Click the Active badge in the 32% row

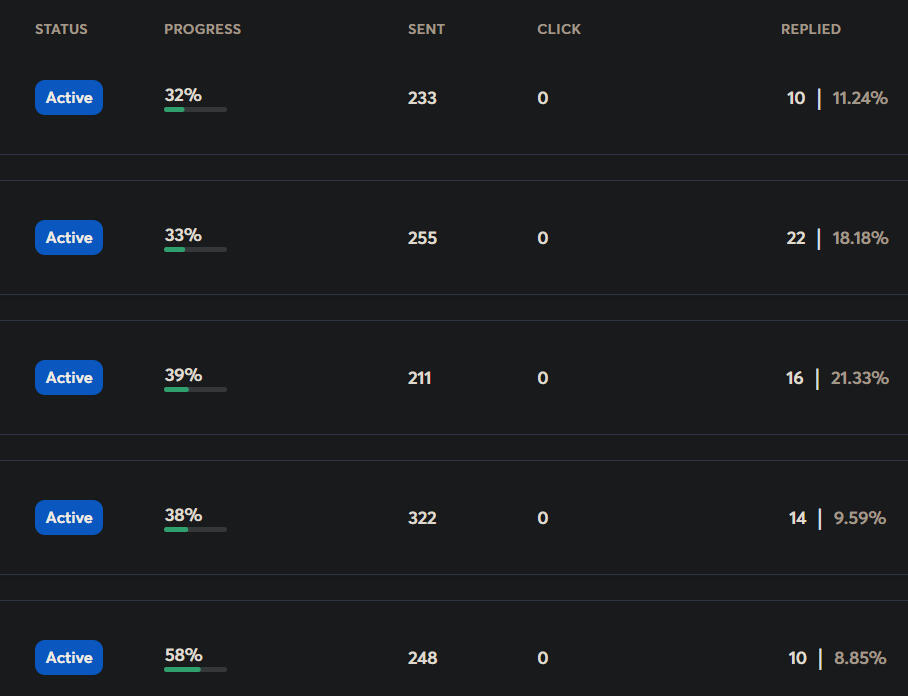(69, 97)
